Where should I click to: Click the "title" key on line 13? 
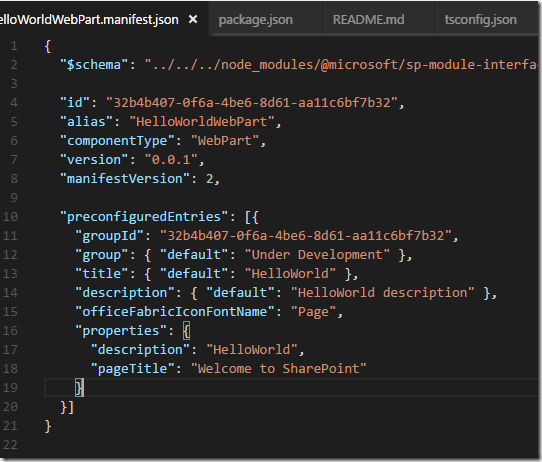102,274
